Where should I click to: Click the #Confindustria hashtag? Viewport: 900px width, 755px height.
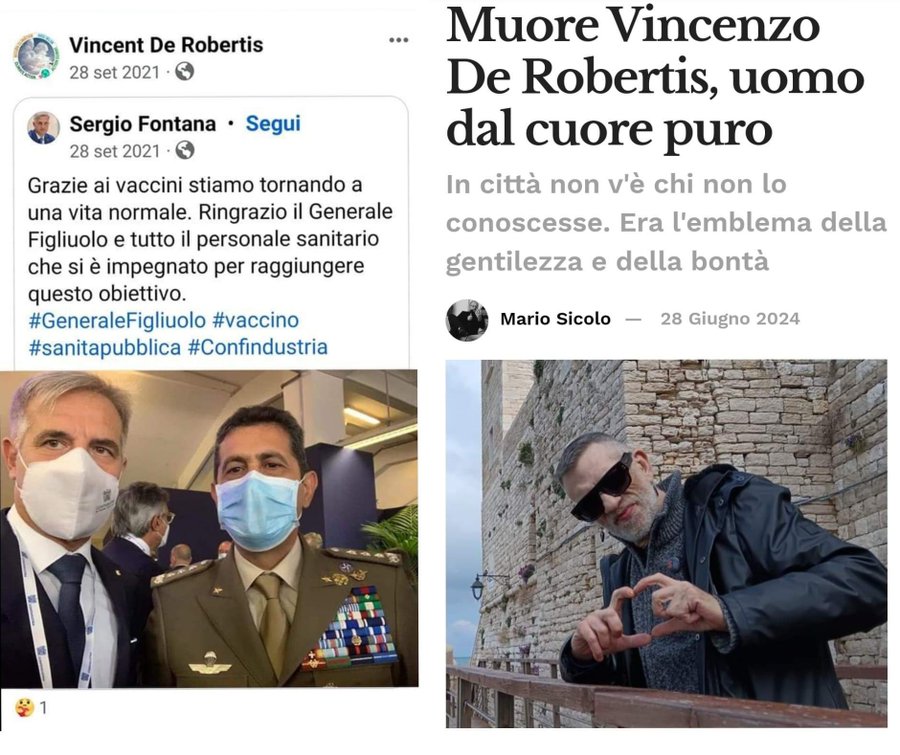(258, 347)
